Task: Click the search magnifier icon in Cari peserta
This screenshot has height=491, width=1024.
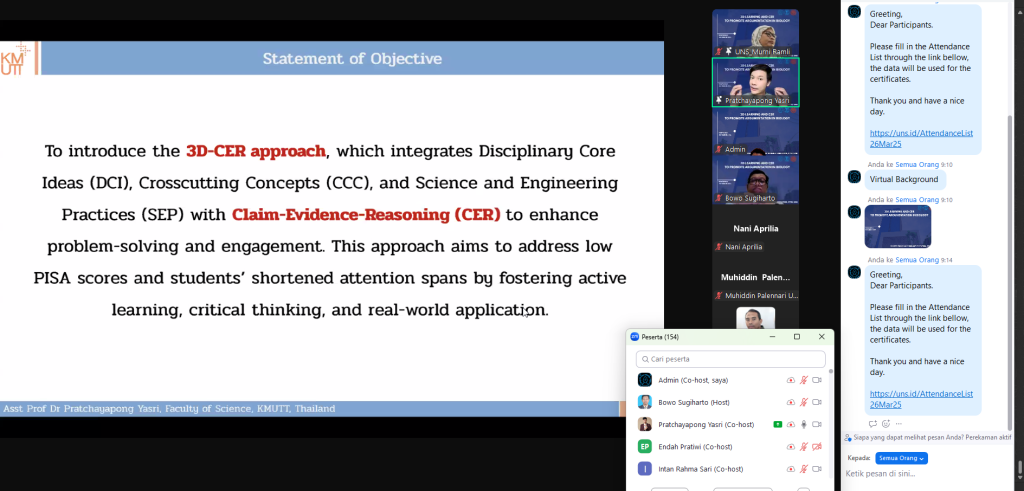Action: (645, 359)
